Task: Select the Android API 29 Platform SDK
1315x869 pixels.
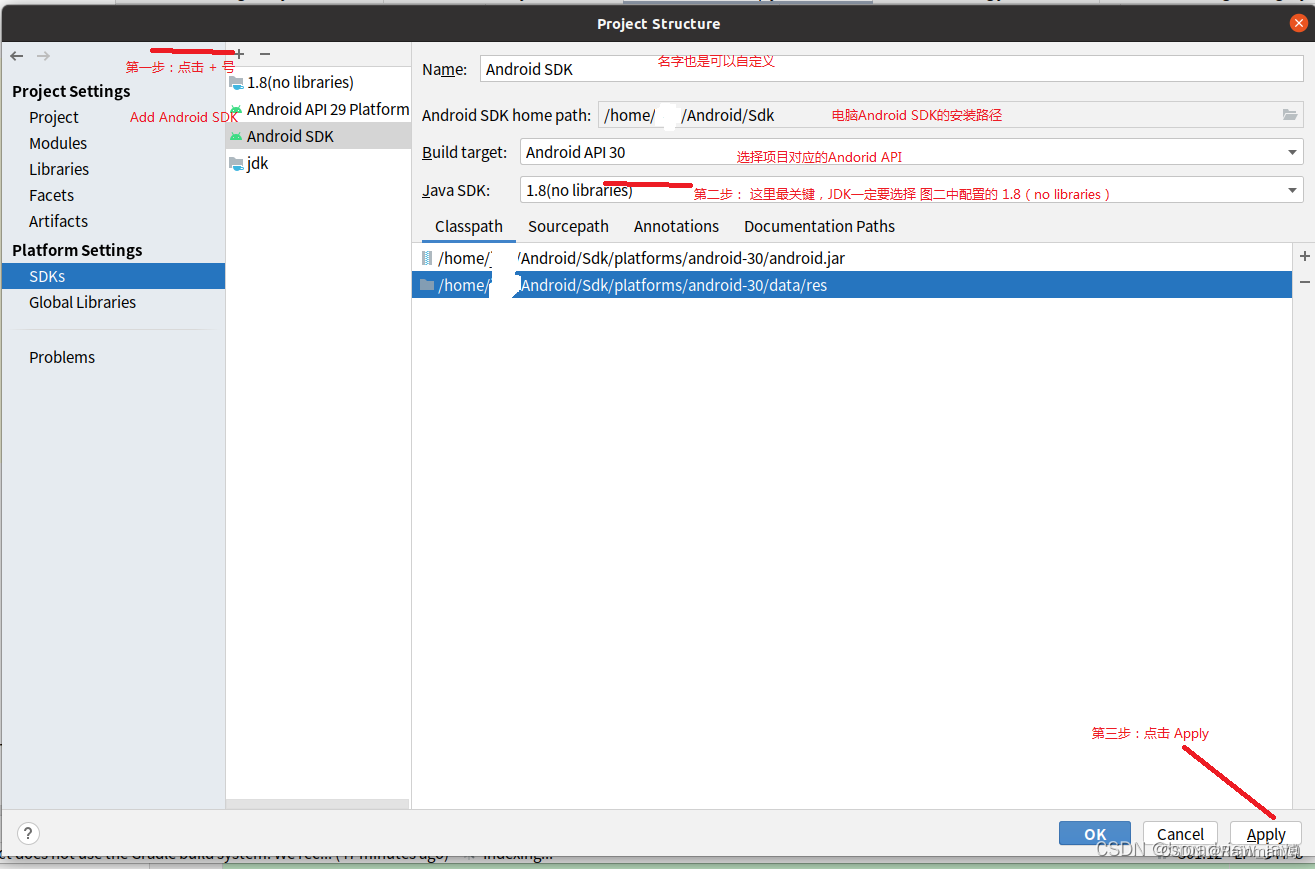Action: point(318,109)
